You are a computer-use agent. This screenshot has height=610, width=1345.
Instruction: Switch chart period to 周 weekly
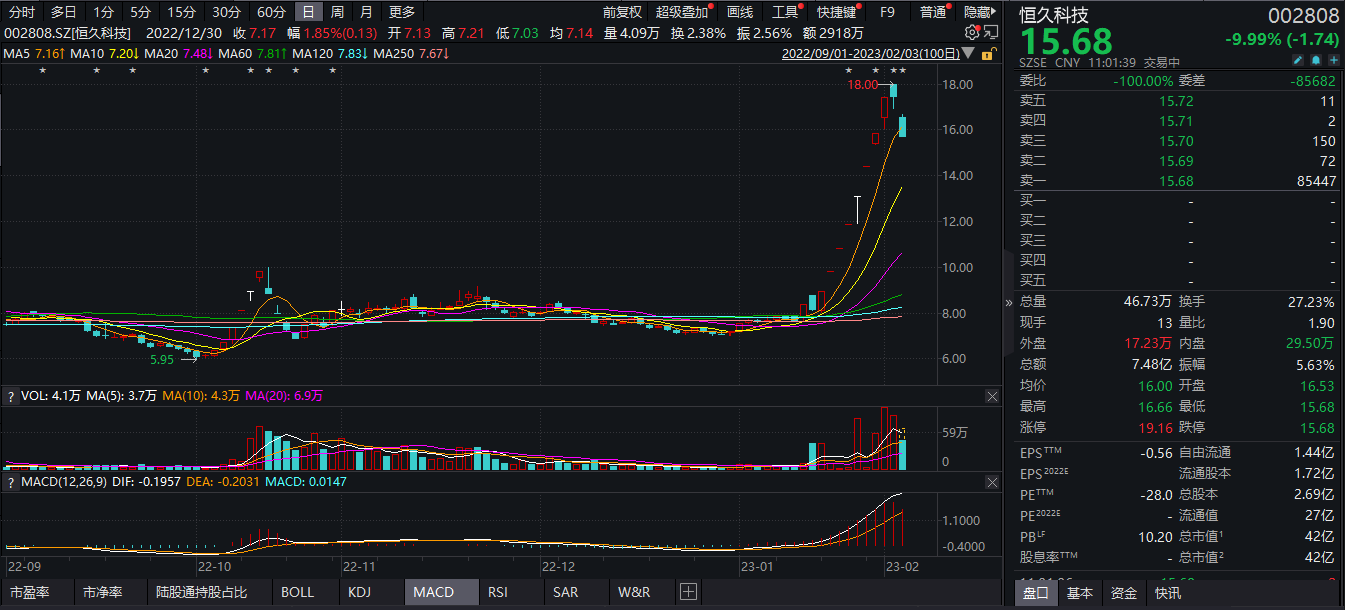pos(337,12)
